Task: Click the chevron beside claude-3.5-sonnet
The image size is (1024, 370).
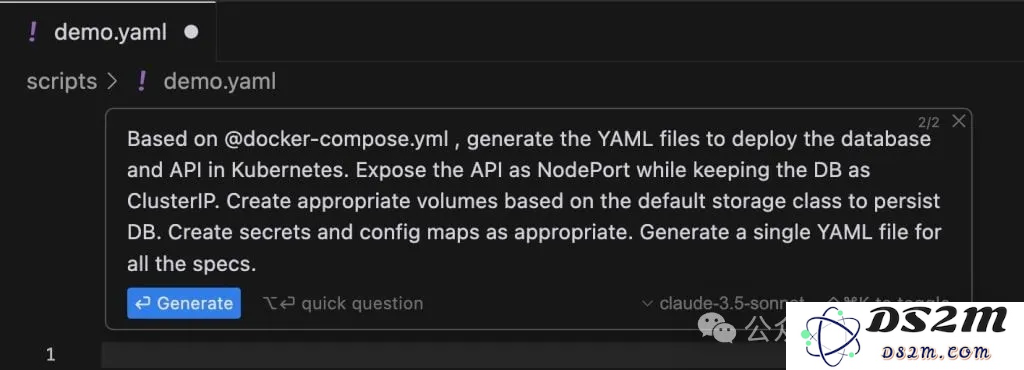Action: tap(647, 303)
